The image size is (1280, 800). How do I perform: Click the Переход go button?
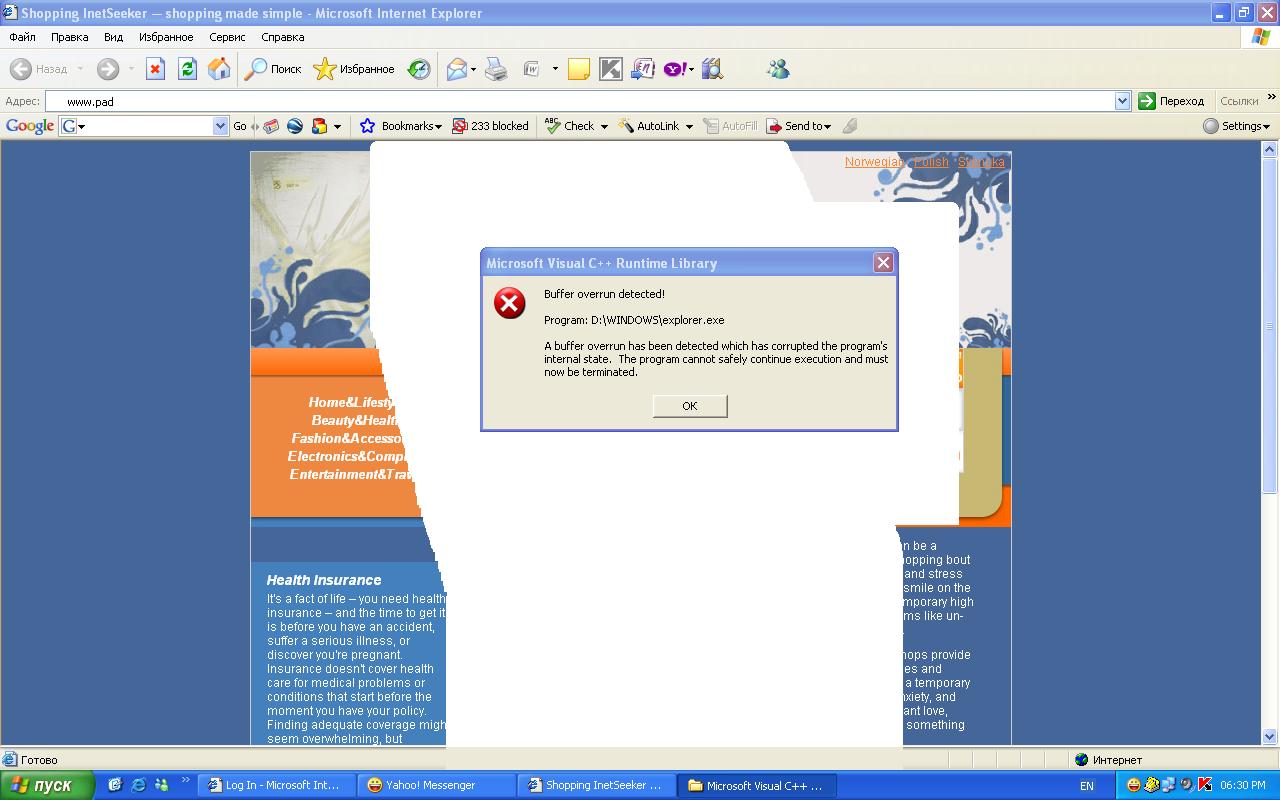(1172, 101)
